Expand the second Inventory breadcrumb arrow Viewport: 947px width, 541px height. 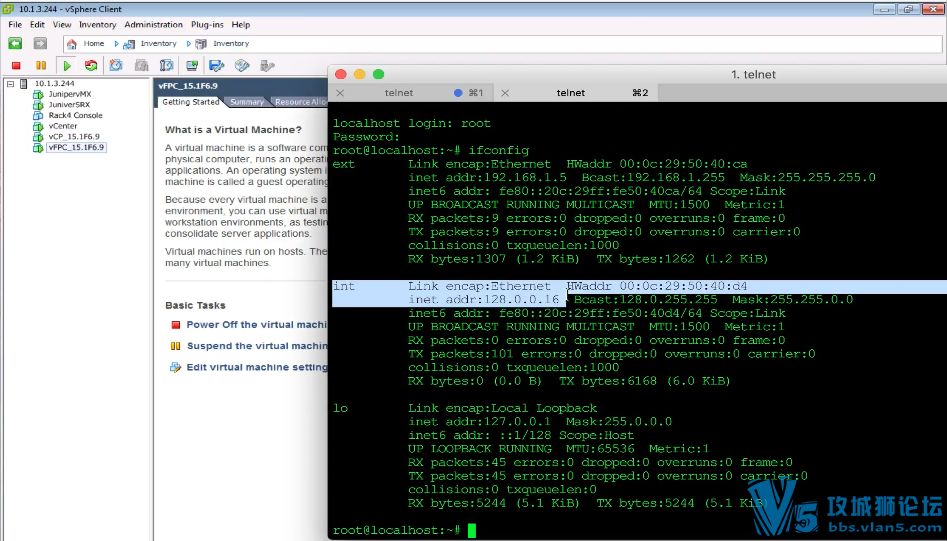(188, 44)
